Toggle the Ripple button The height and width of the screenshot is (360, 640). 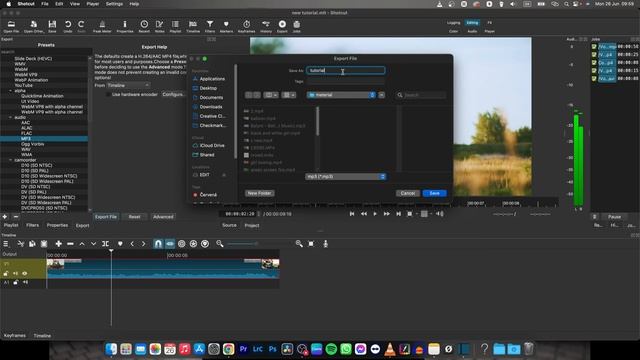[x=182, y=244]
